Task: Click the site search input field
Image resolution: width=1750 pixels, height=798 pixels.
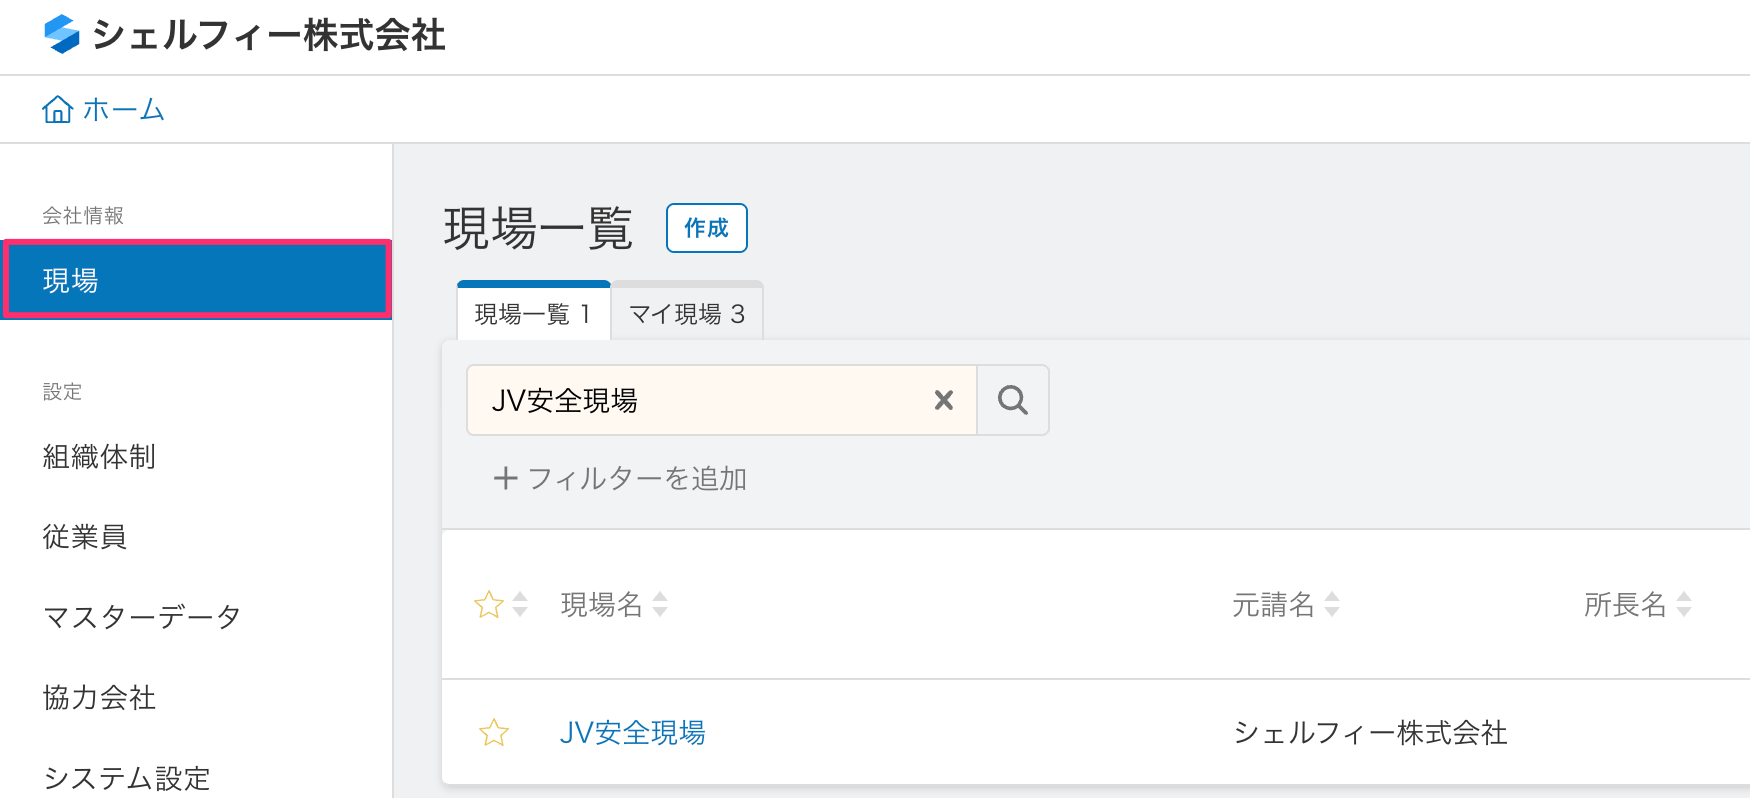Action: click(700, 400)
